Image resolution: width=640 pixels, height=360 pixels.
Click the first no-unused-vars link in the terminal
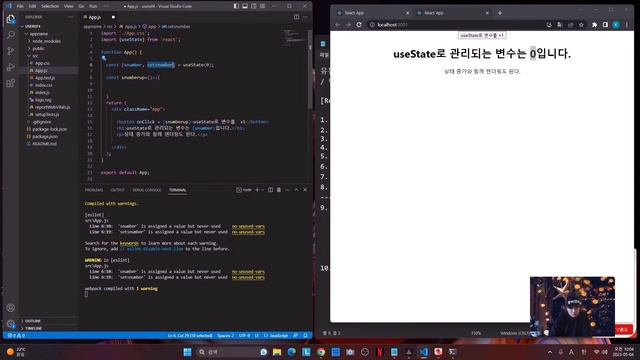248,226
